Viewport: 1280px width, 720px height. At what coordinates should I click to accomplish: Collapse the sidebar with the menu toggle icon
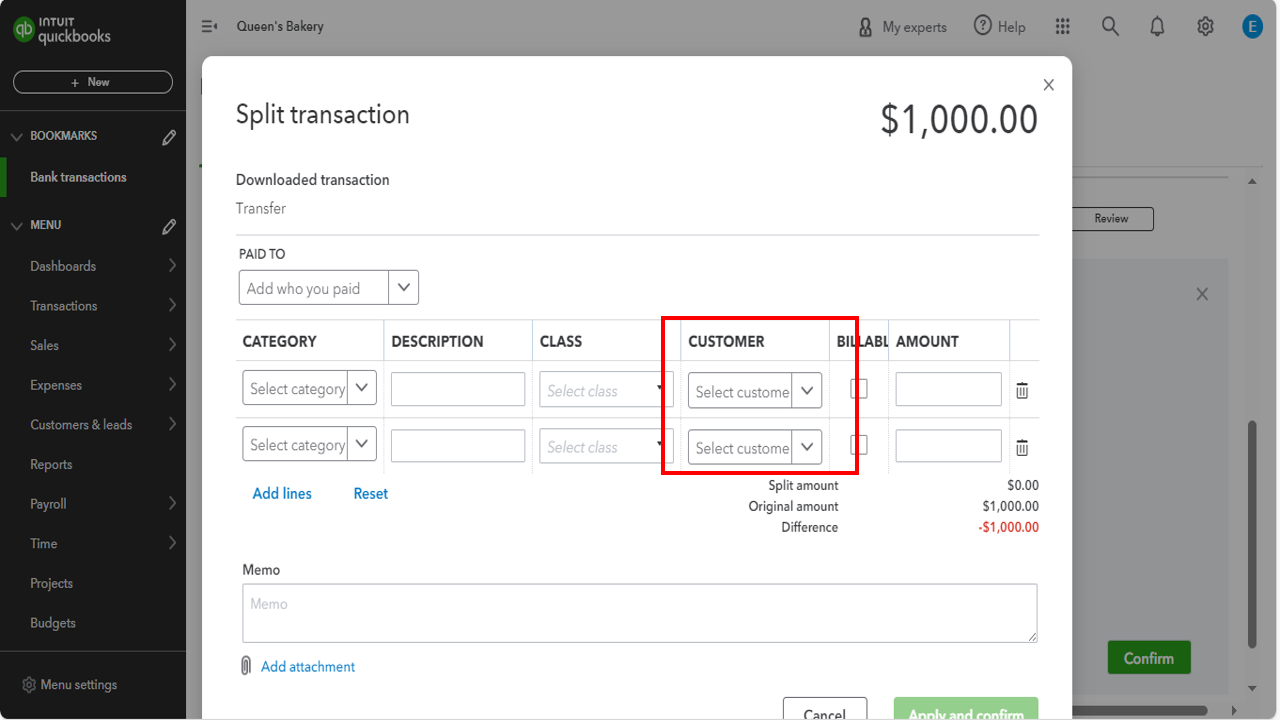coord(209,27)
